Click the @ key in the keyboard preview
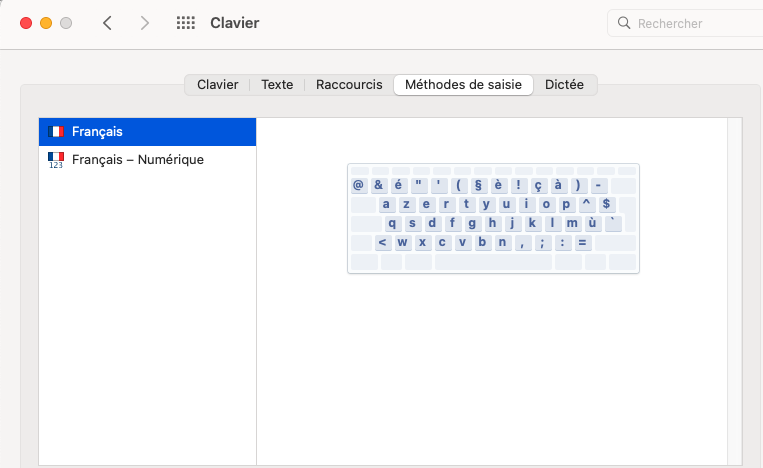763x468 pixels. point(358,185)
